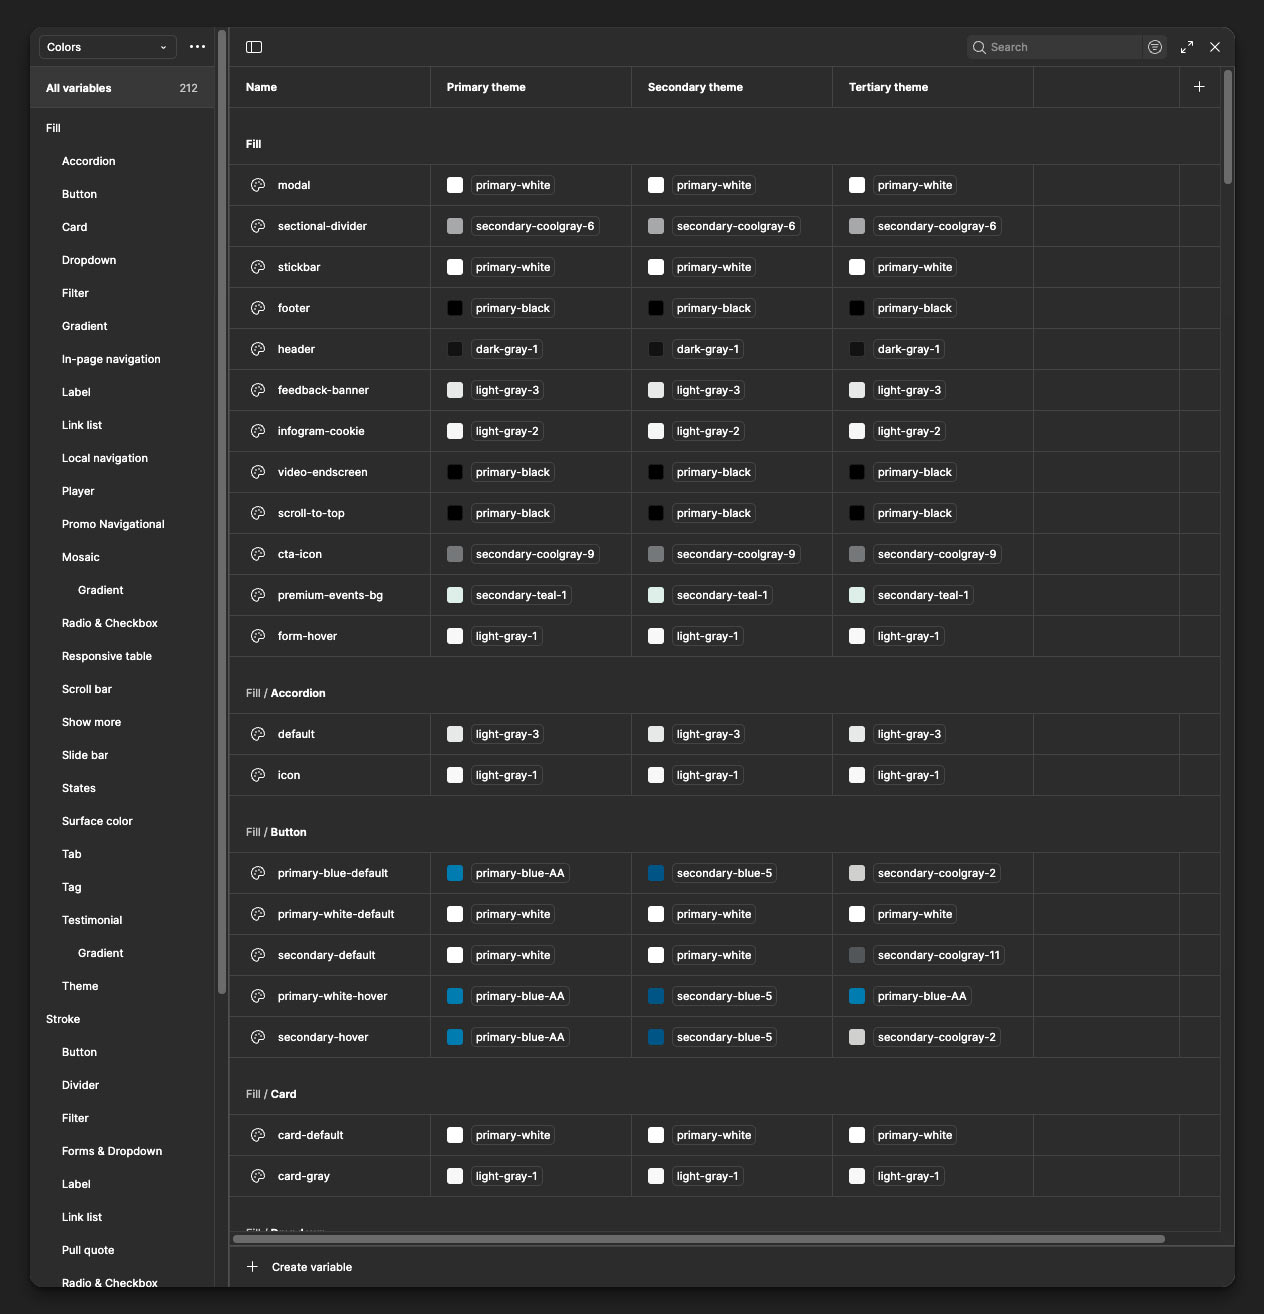1264x1314 pixels.
Task: Click the secondary-coolgray-11 alias chip
Action: tap(938, 955)
